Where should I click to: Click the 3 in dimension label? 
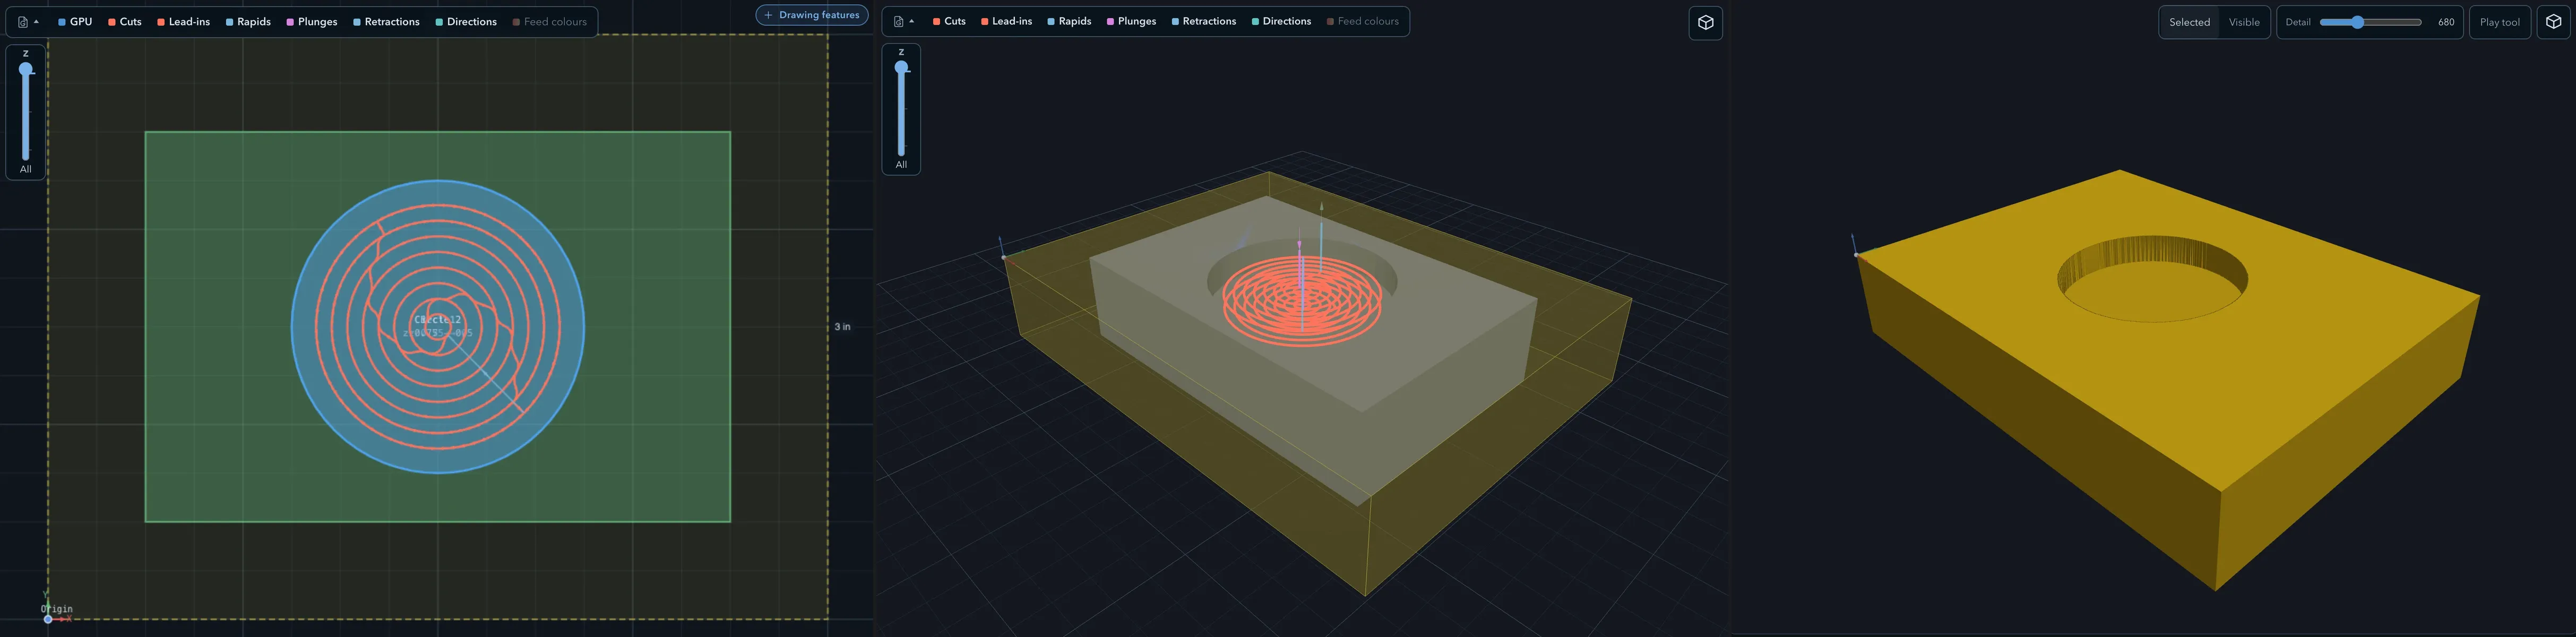pyautogui.click(x=842, y=327)
